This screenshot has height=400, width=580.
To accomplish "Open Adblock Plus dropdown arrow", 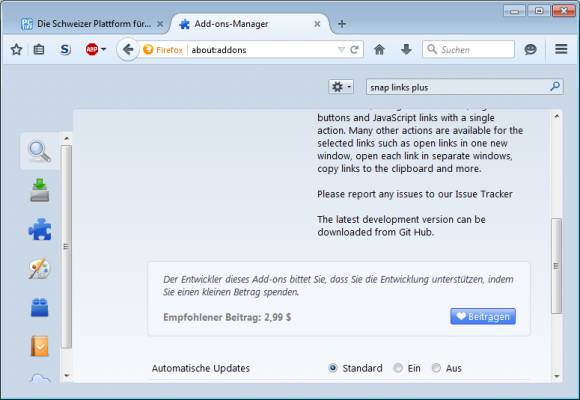I will coord(103,49).
